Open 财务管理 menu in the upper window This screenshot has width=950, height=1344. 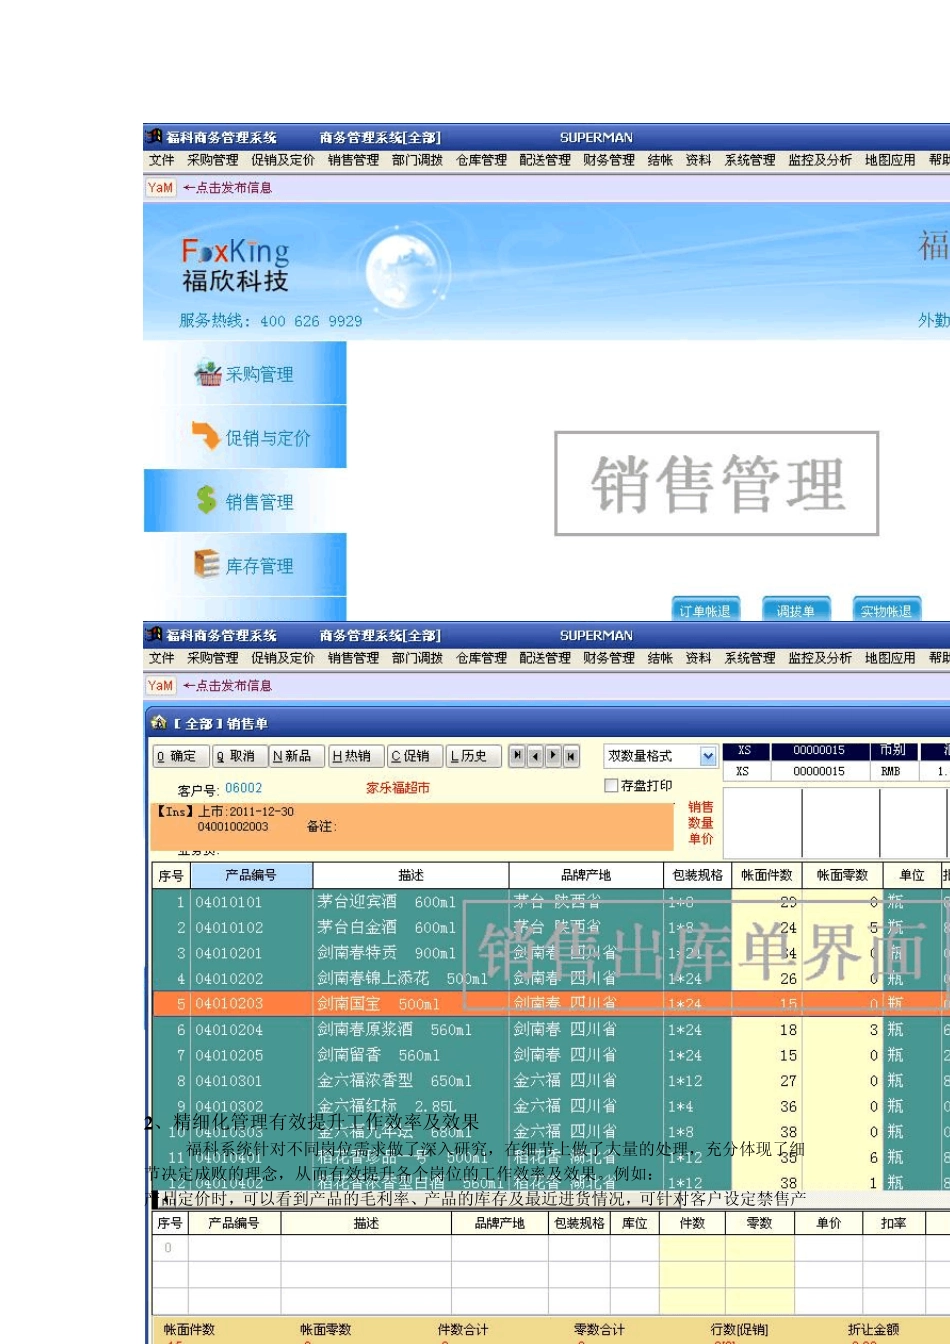[609, 160]
